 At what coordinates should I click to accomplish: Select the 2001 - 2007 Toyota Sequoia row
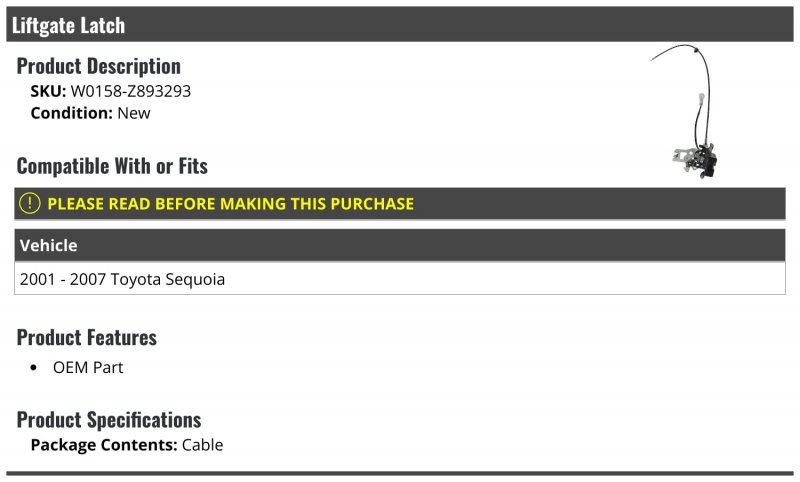pyautogui.click(x=399, y=278)
